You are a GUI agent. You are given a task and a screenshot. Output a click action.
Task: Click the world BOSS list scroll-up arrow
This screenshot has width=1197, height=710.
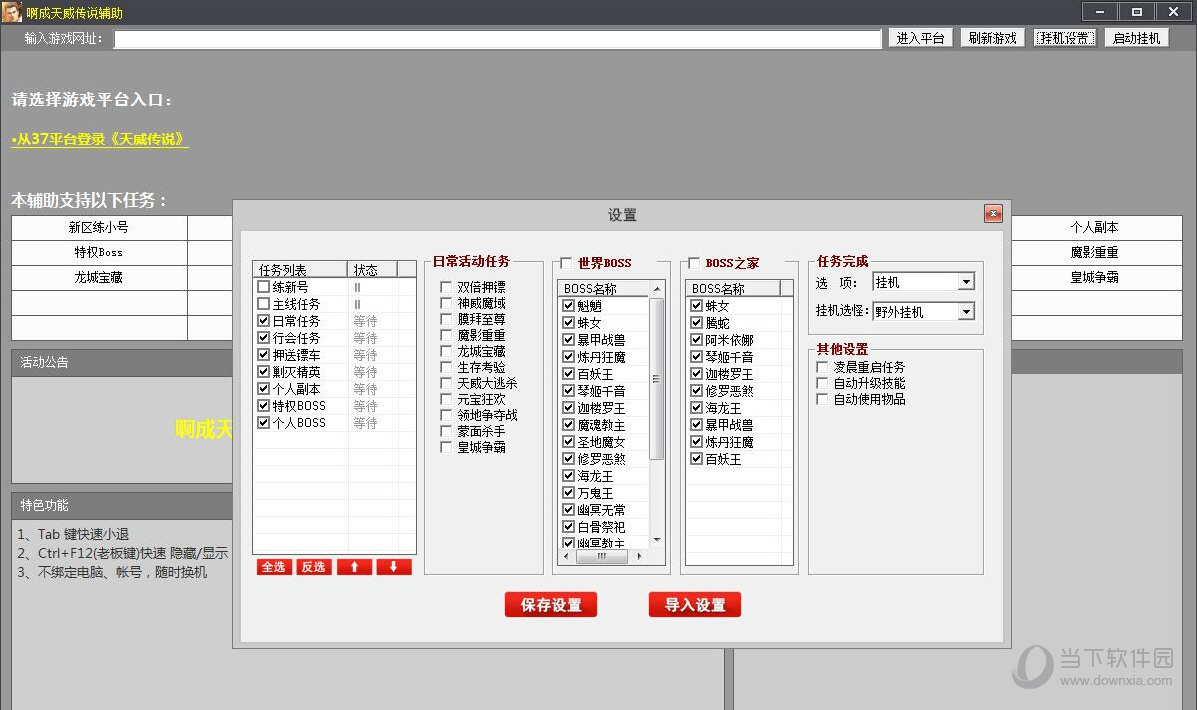pyautogui.click(x=657, y=289)
